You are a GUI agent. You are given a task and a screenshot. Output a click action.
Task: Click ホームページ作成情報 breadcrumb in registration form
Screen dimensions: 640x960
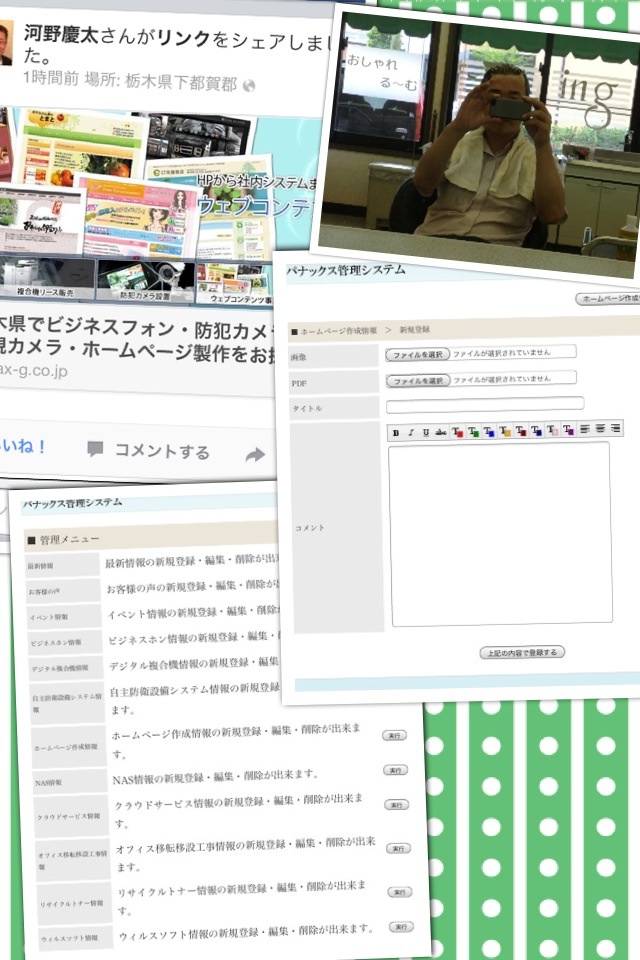pos(339,331)
